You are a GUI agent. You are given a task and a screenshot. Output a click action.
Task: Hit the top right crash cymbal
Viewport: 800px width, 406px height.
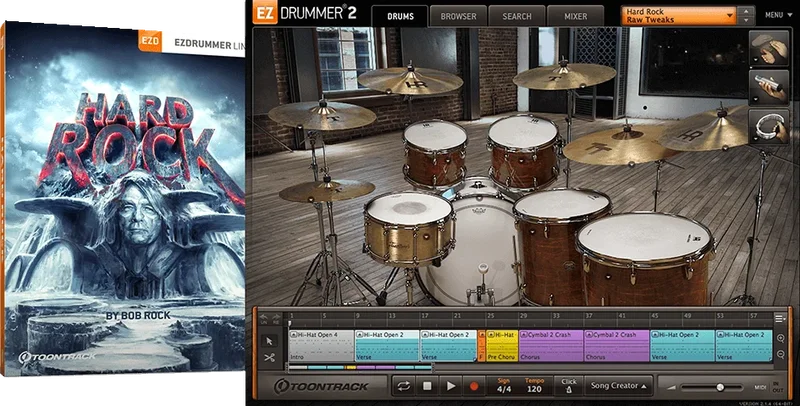coord(564,75)
